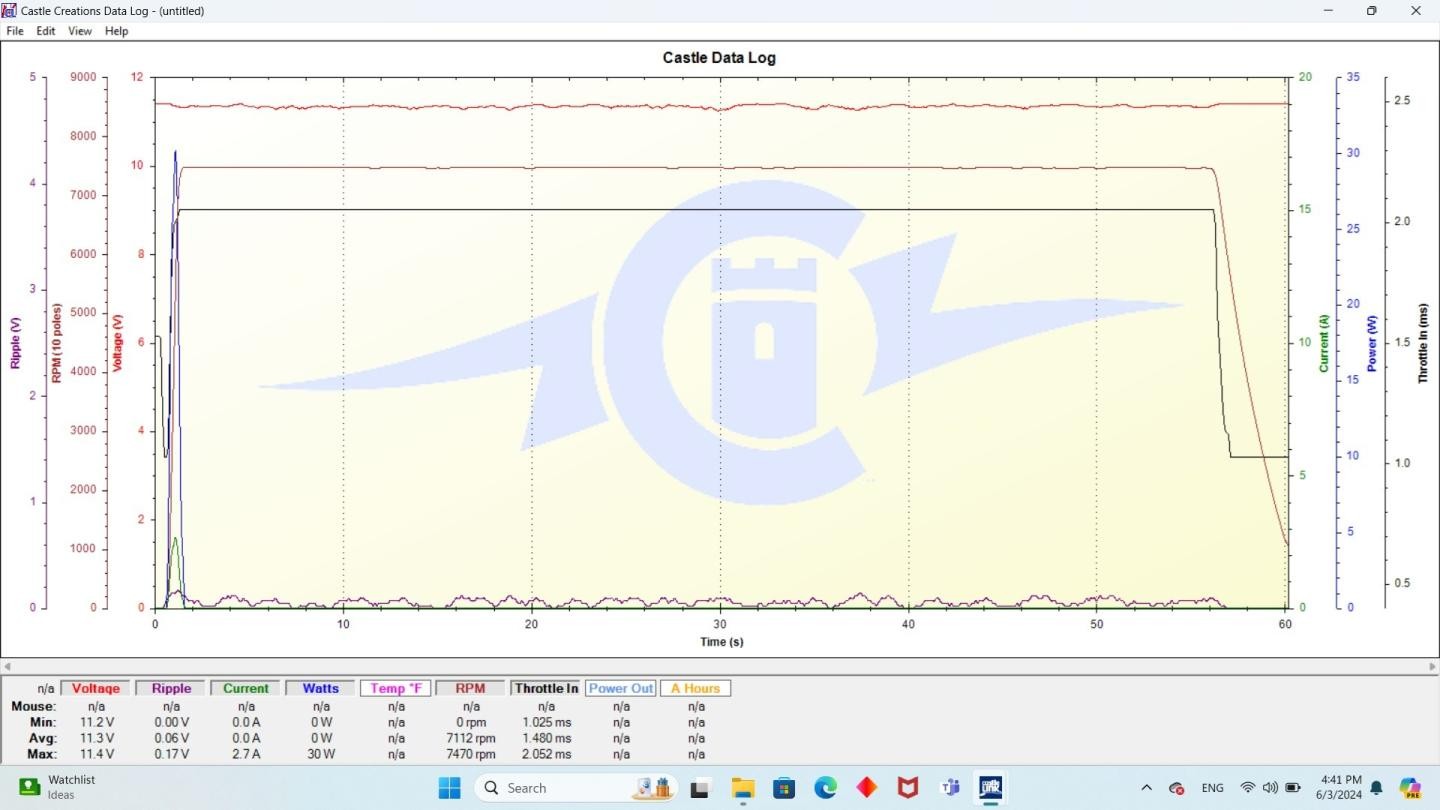Open the View menu

coord(80,31)
